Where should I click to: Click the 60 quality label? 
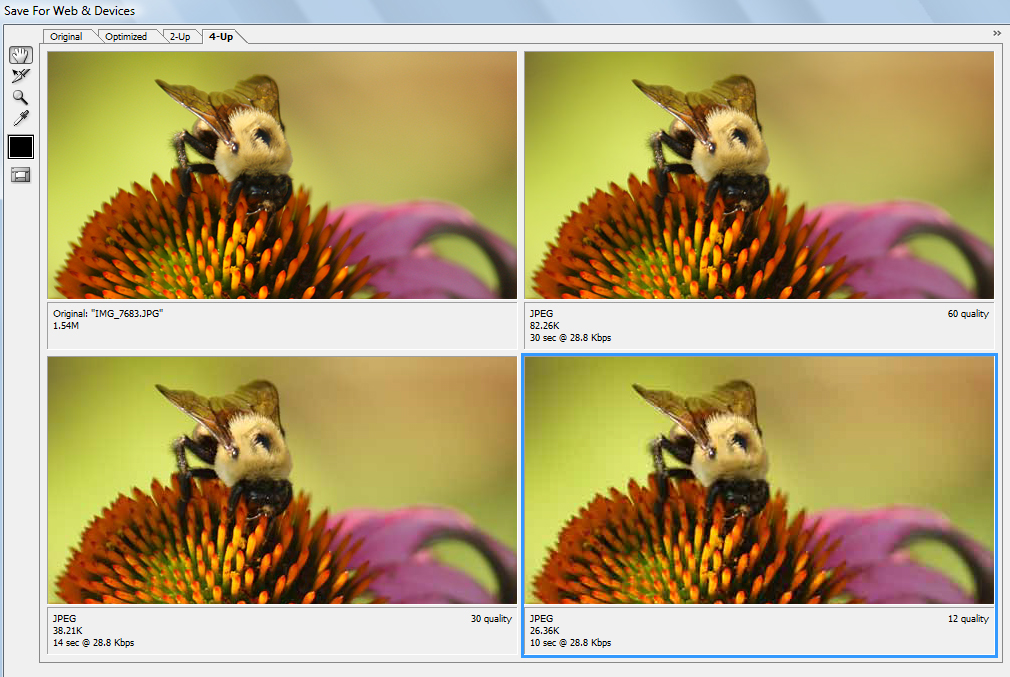[x=967, y=314]
